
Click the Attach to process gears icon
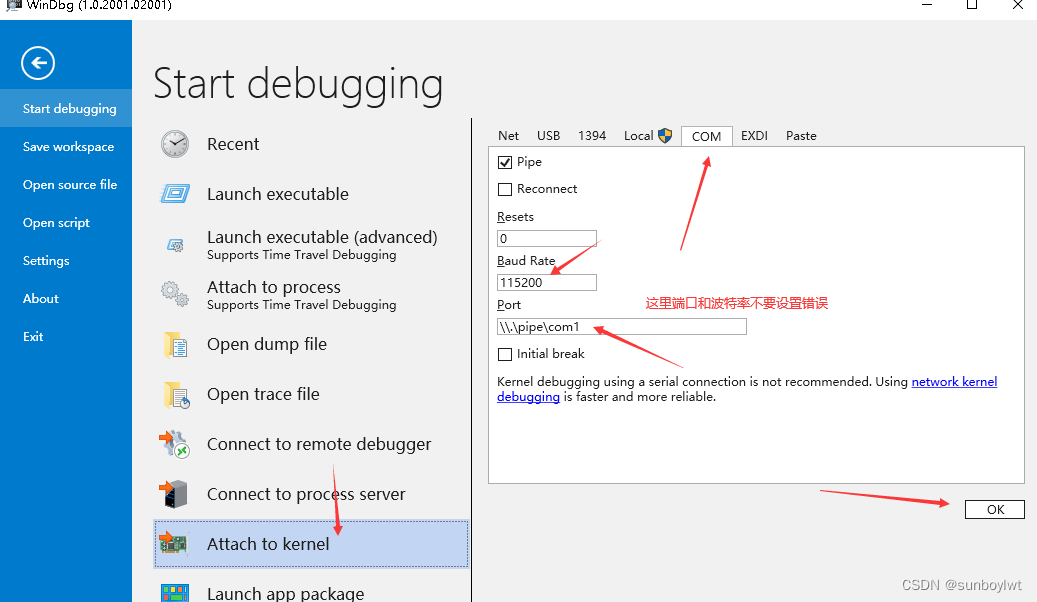[x=175, y=294]
